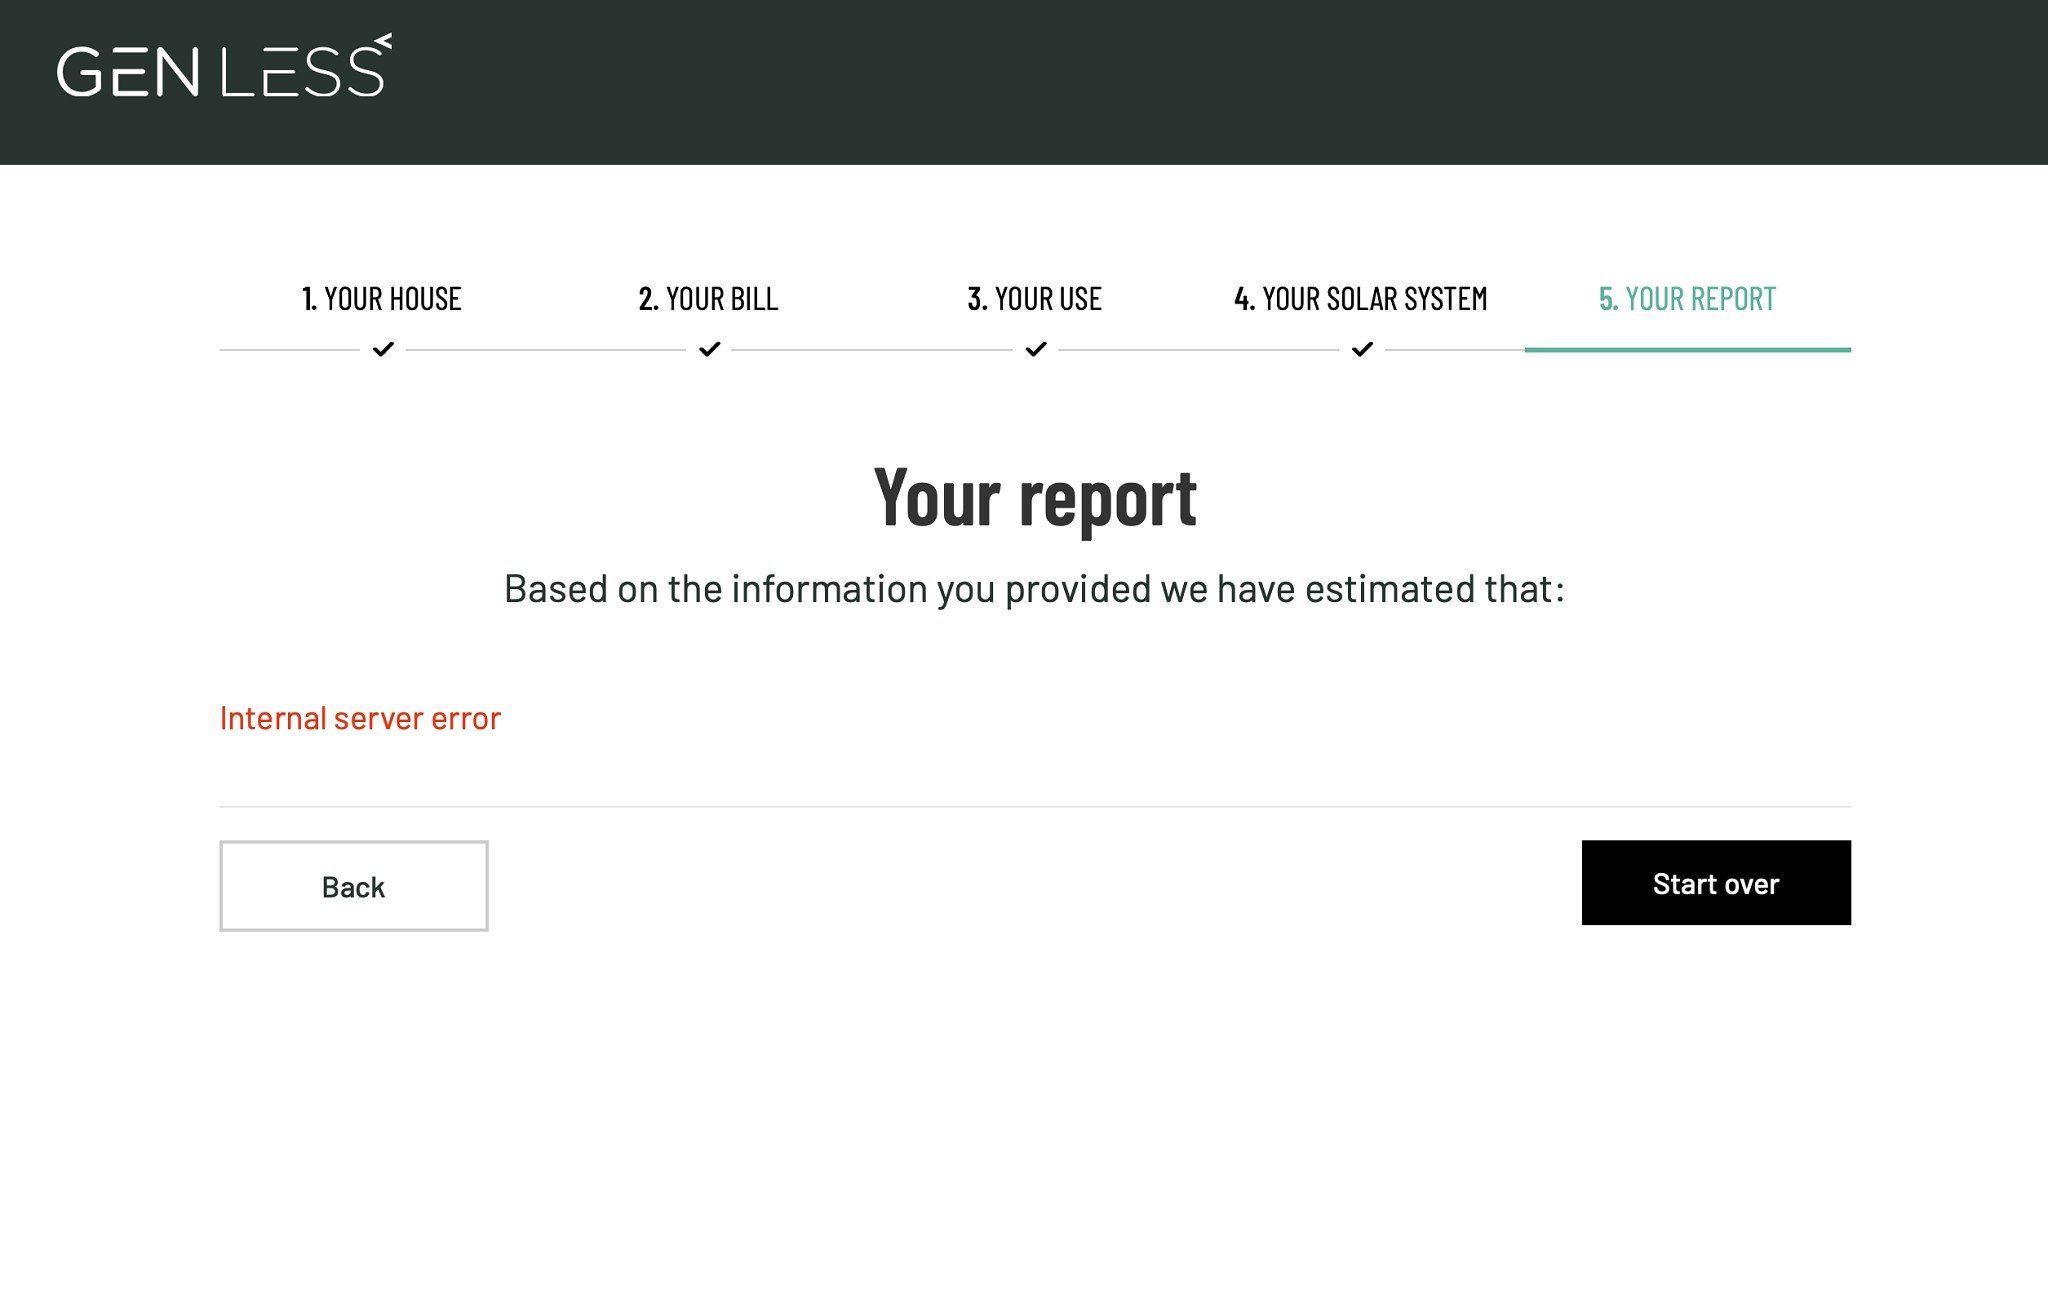Click the Gen Less logo
The width and height of the screenshot is (2048, 1307).
coord(224,66)
